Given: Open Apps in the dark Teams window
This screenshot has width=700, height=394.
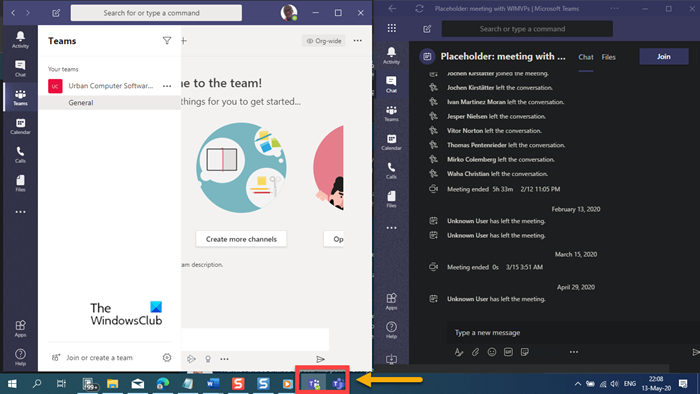Looking at the screenshot, I should [391, 301].
